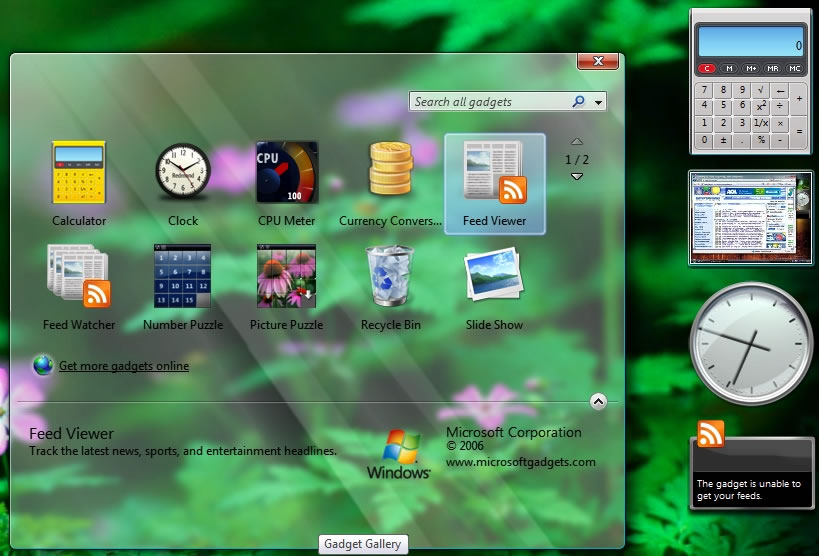The width and height of the screenshot is (819, 556).
Task: Click the percent key on calculator gadget
Action: tap(761, 140)
